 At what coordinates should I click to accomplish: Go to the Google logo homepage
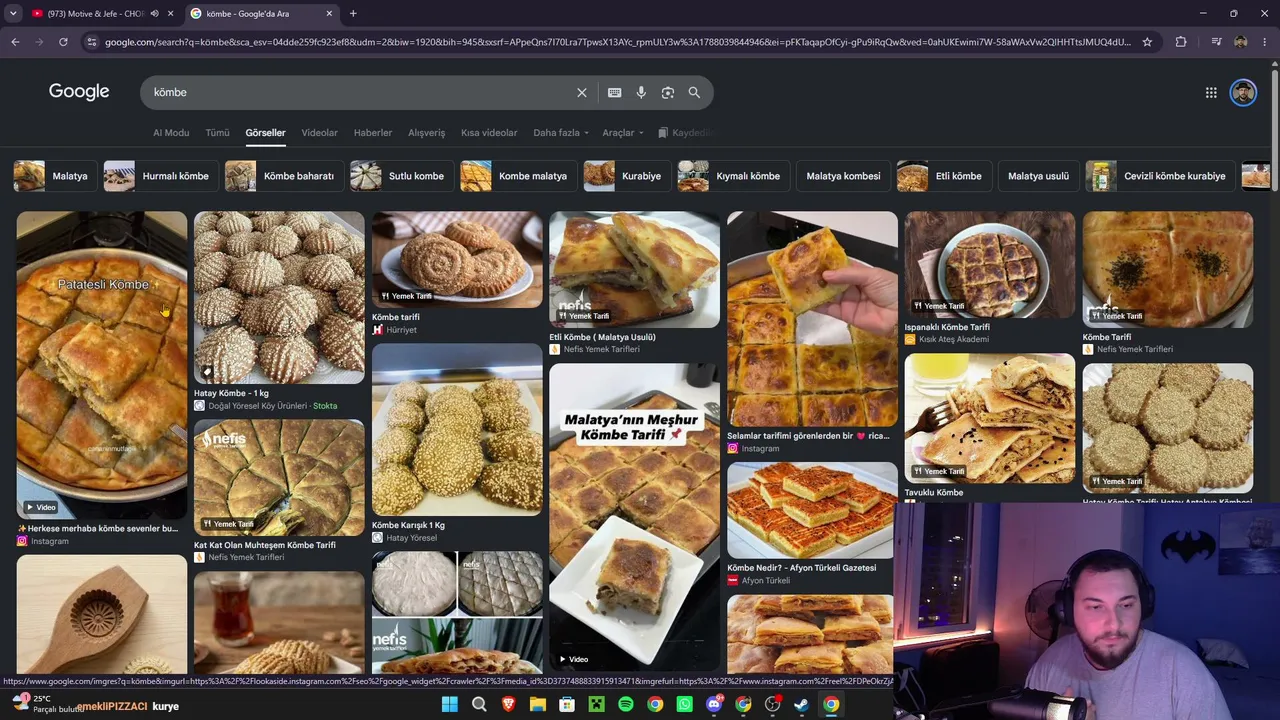pos(79,91)
